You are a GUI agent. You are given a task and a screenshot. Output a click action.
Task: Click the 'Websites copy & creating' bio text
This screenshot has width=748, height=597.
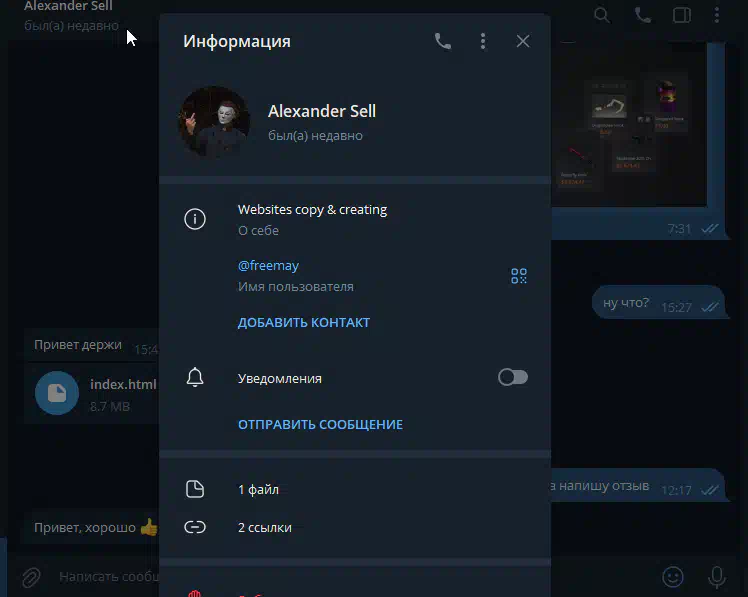point(312,209)
